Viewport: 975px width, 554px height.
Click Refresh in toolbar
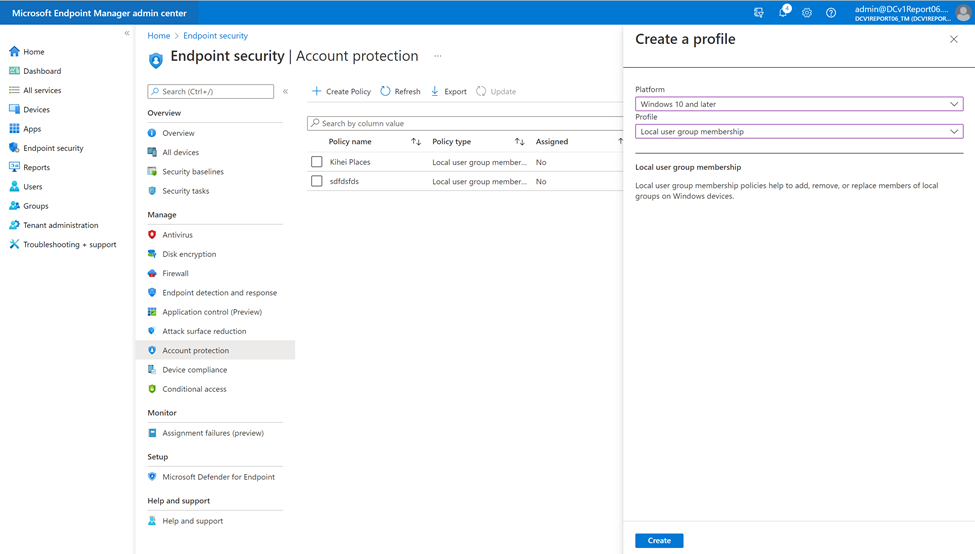click(400, 91)
